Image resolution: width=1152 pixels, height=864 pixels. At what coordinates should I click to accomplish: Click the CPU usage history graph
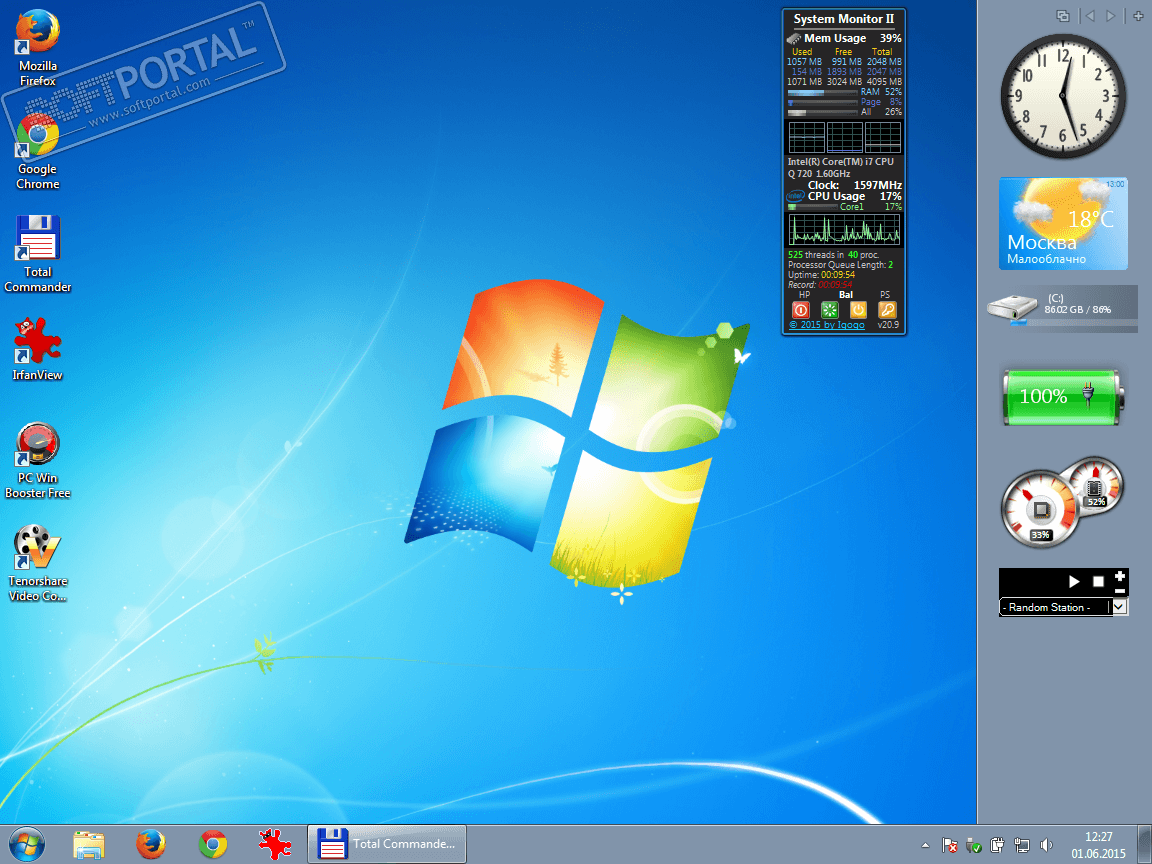pos(844,229)
